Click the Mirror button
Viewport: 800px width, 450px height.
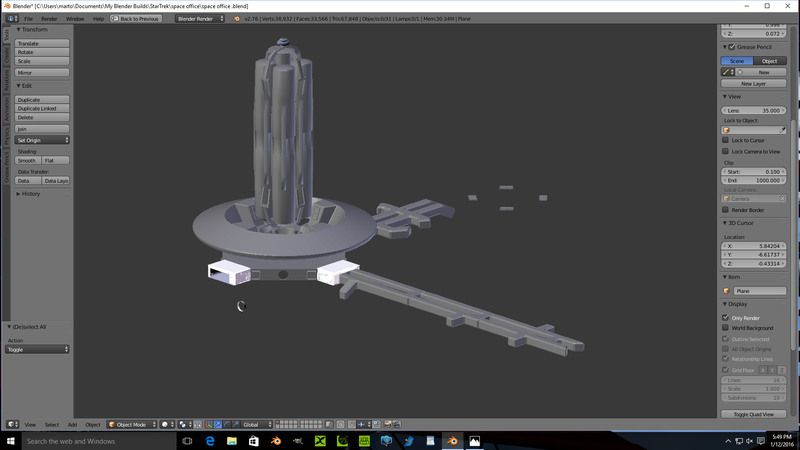(42, 72)
